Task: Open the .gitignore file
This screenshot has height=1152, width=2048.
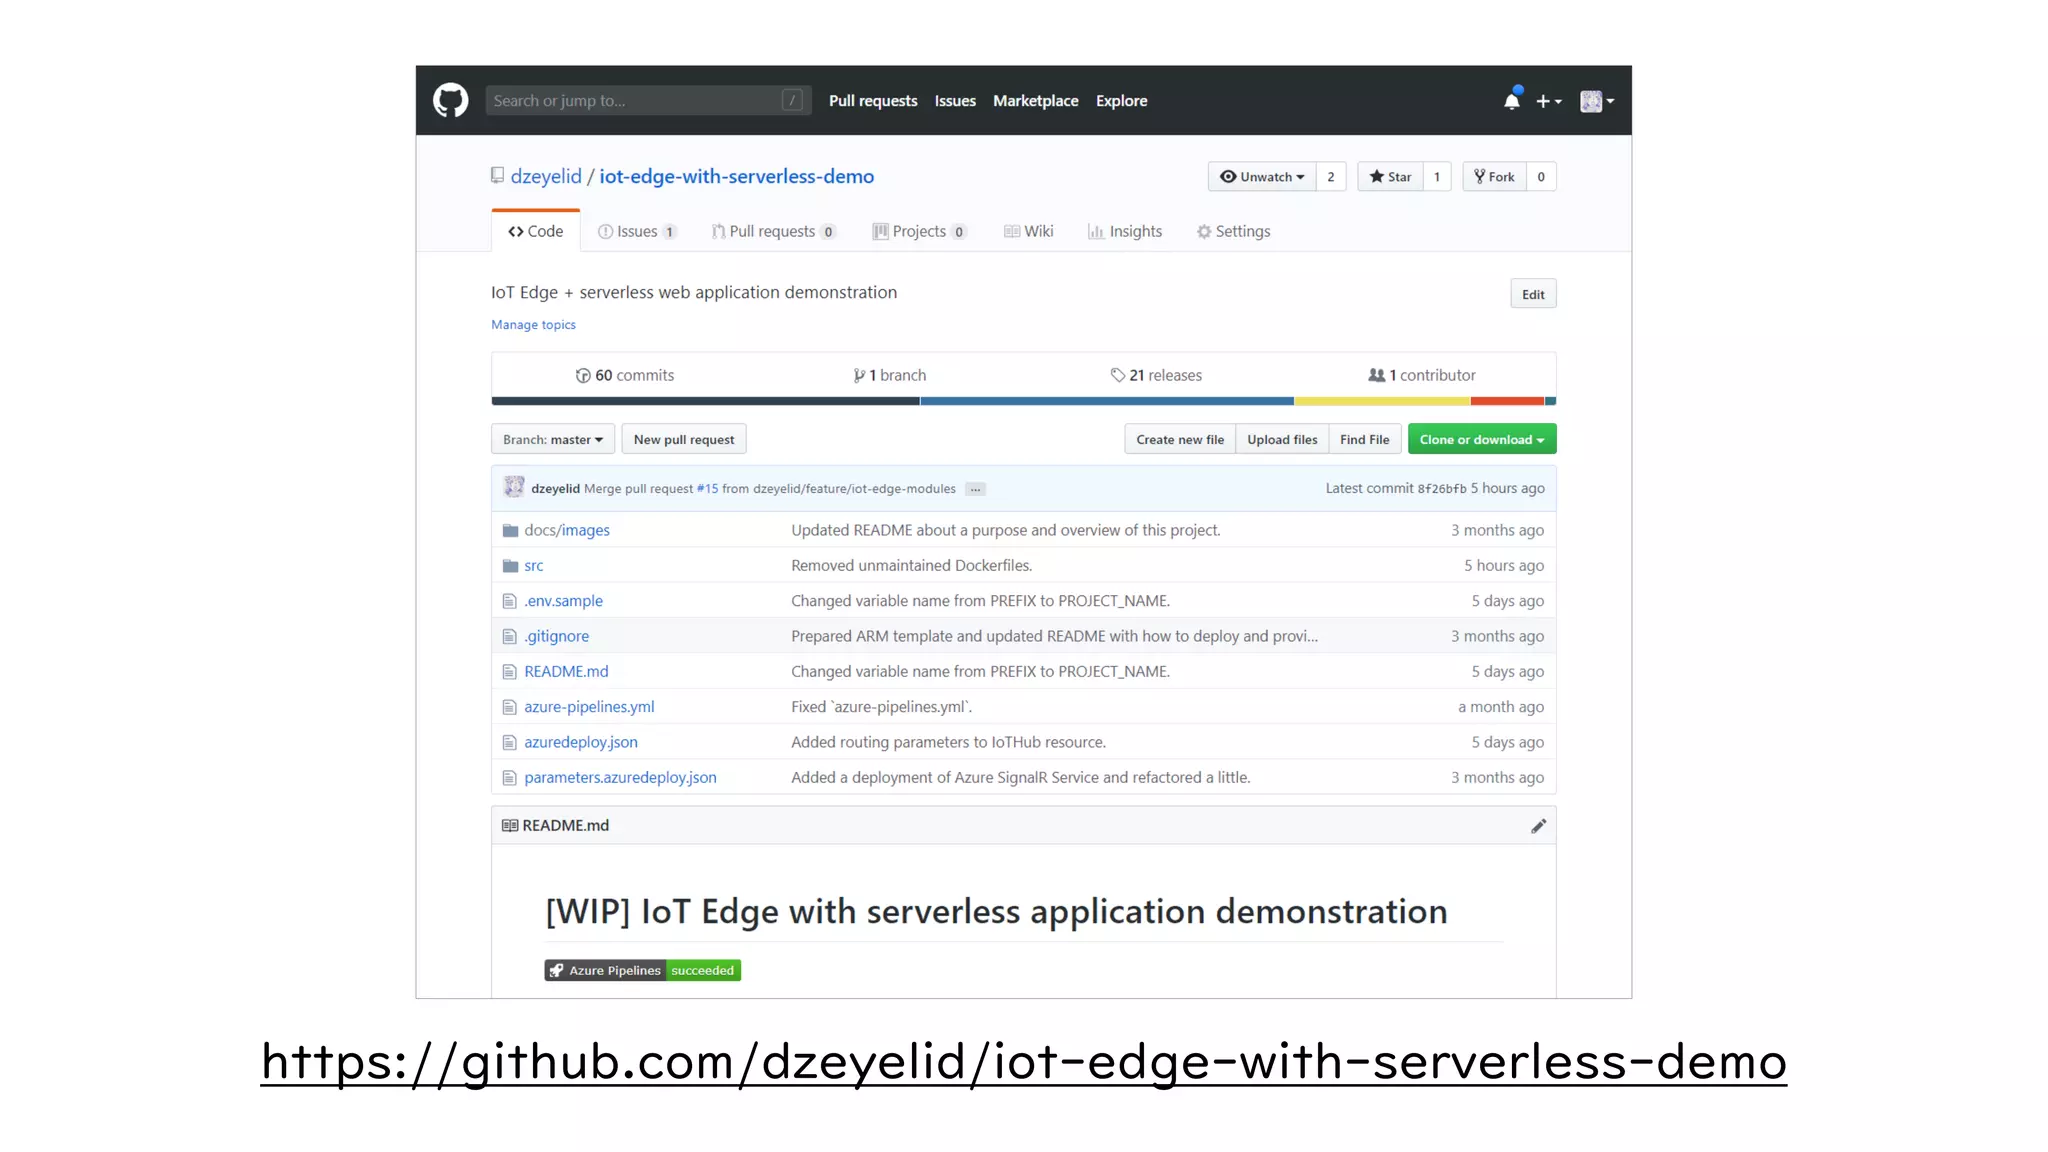Action: tap(557, 636)
